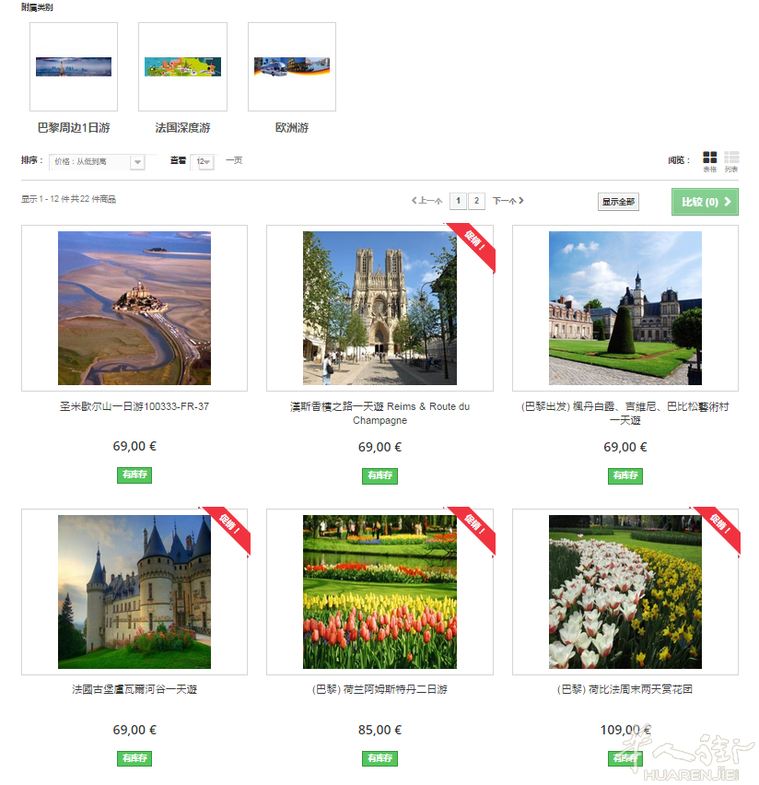
Task: Click the 法国深度游 category banner image
Action: (182, 67)
